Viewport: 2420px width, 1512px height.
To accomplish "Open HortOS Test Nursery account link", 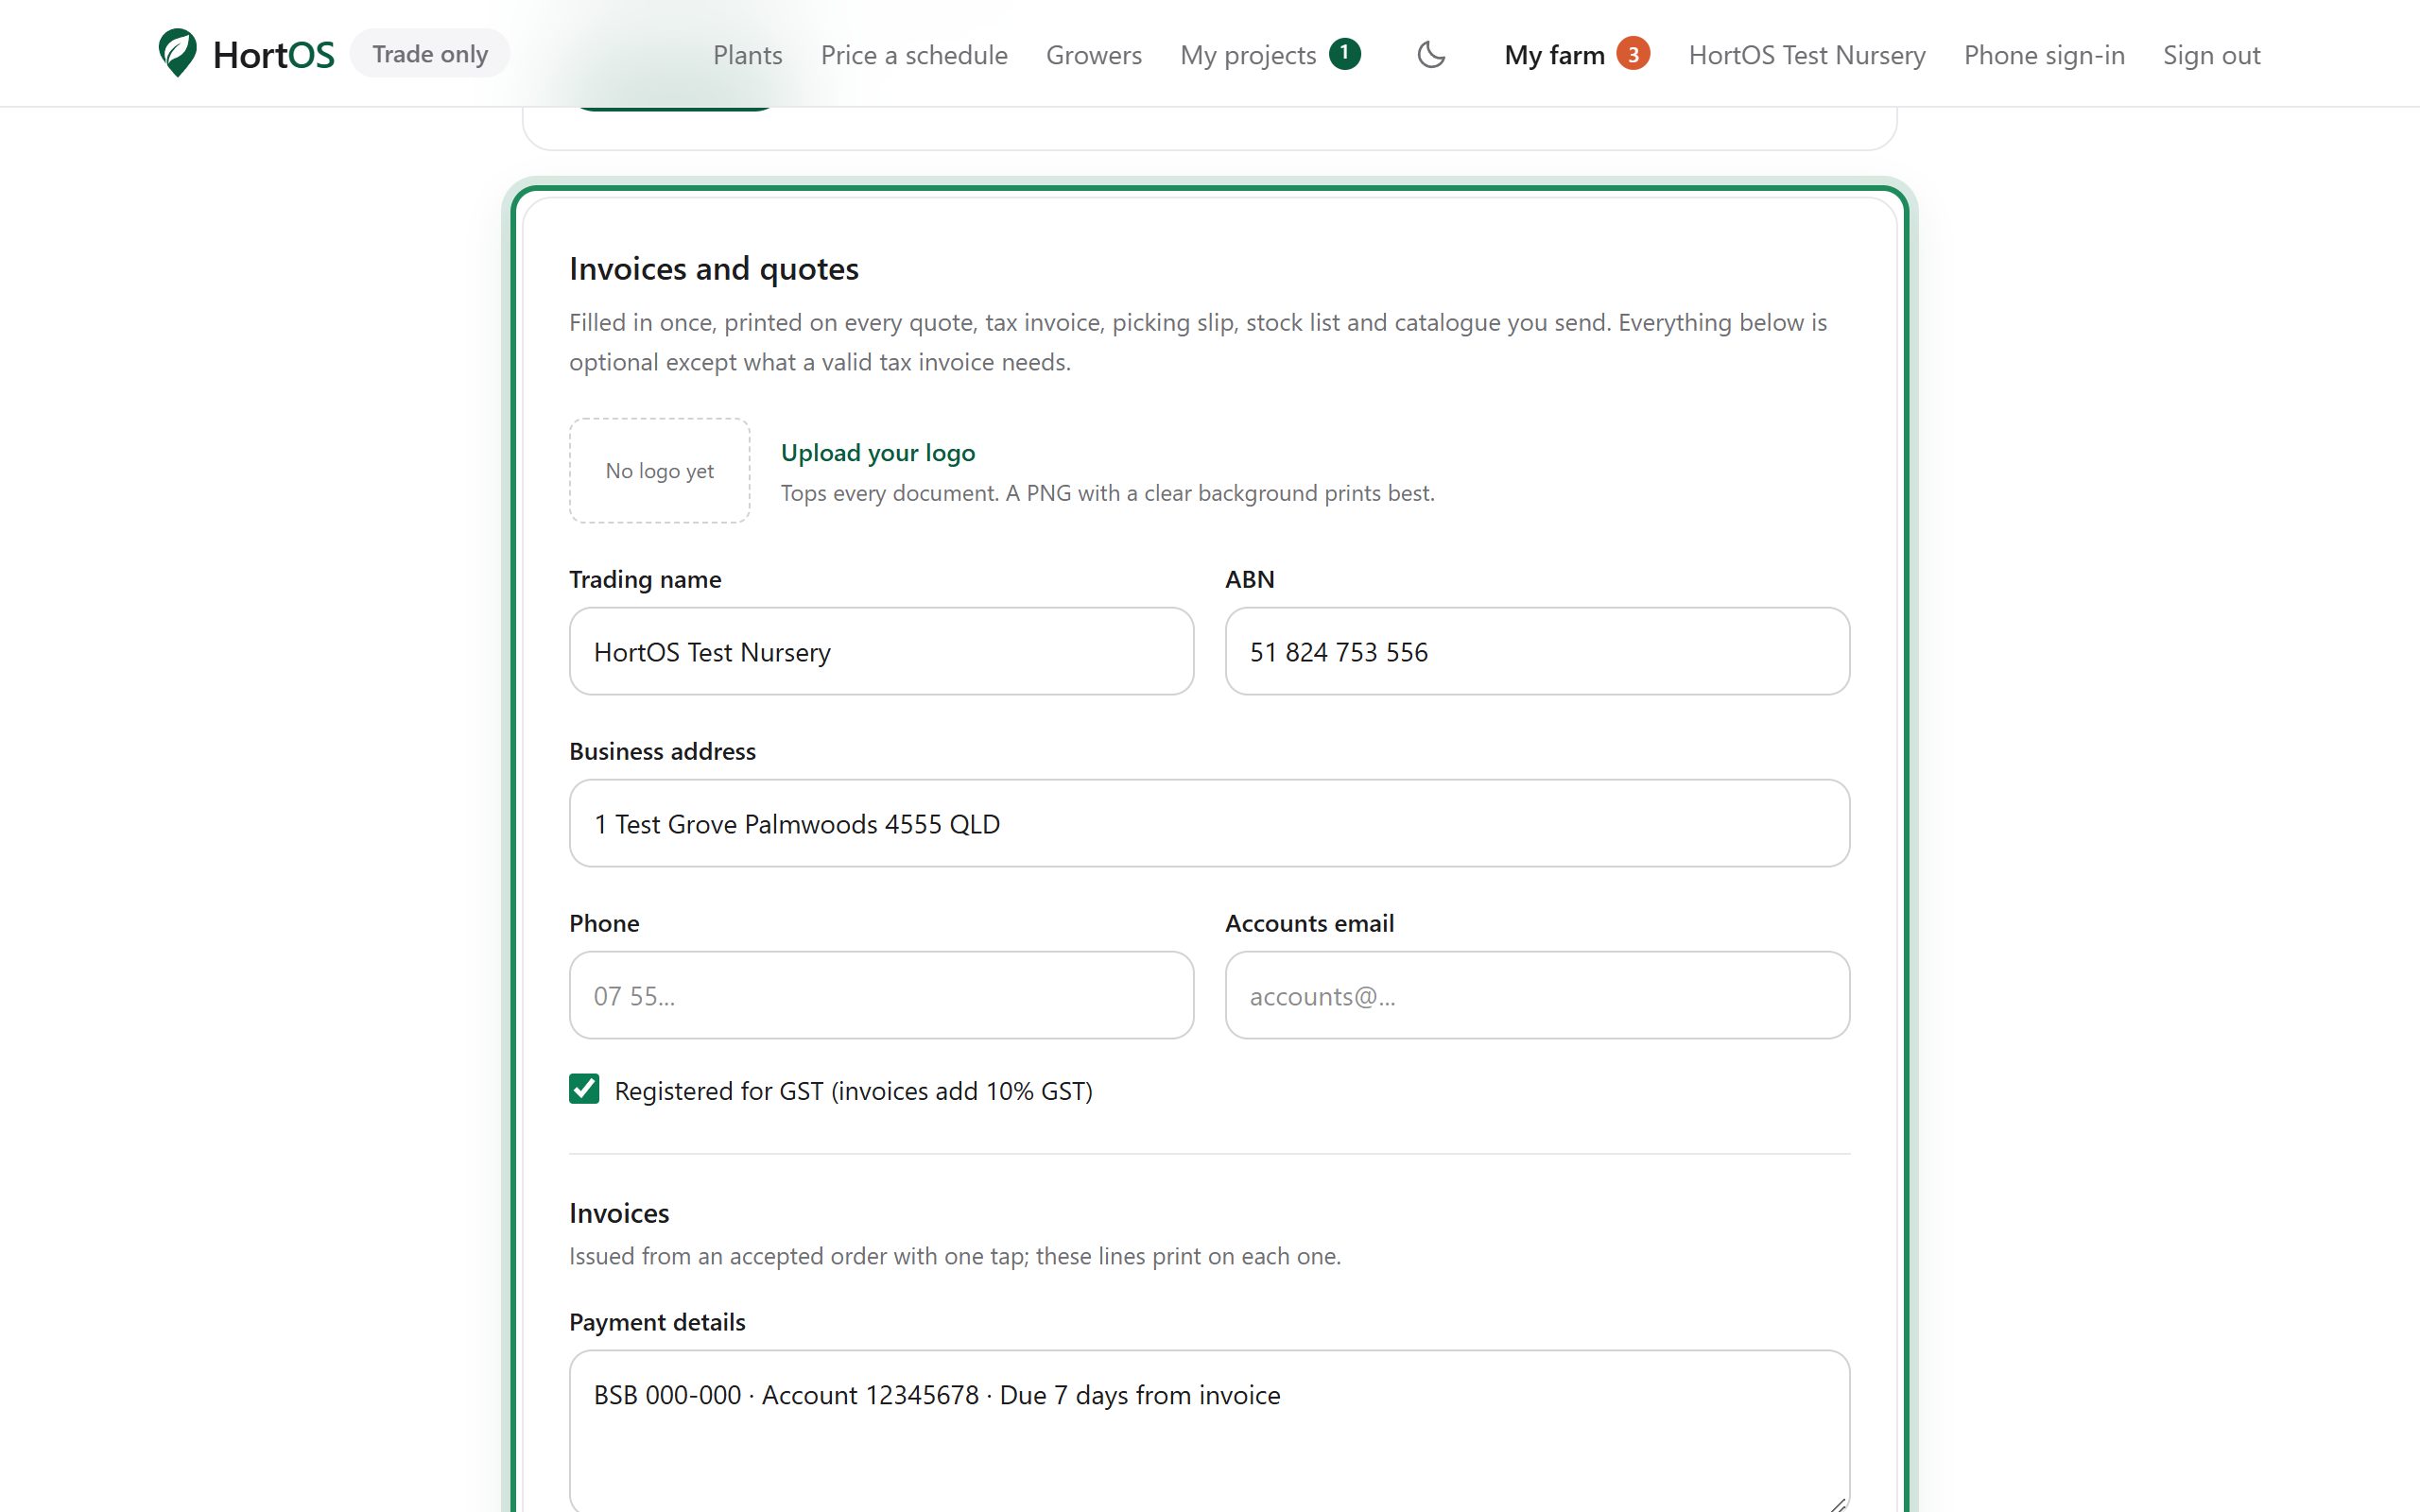I will point(1807,55).
